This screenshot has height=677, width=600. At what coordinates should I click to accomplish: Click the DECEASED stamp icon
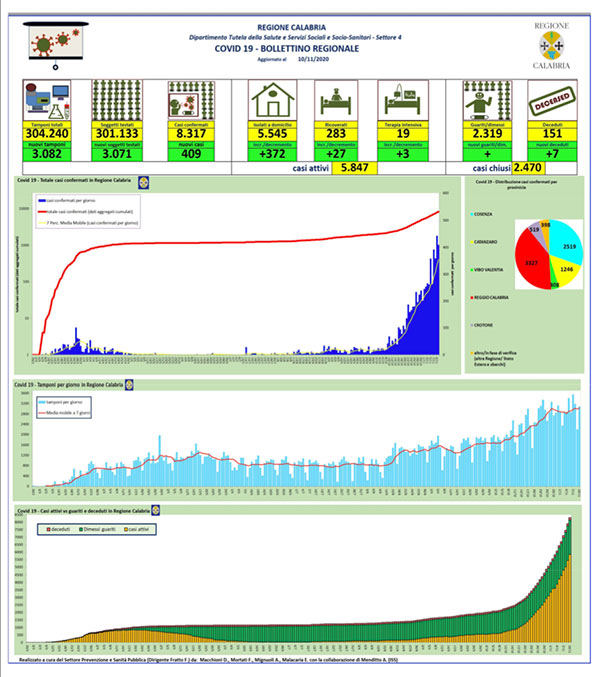pyautogui.click(x=552, y=100)
